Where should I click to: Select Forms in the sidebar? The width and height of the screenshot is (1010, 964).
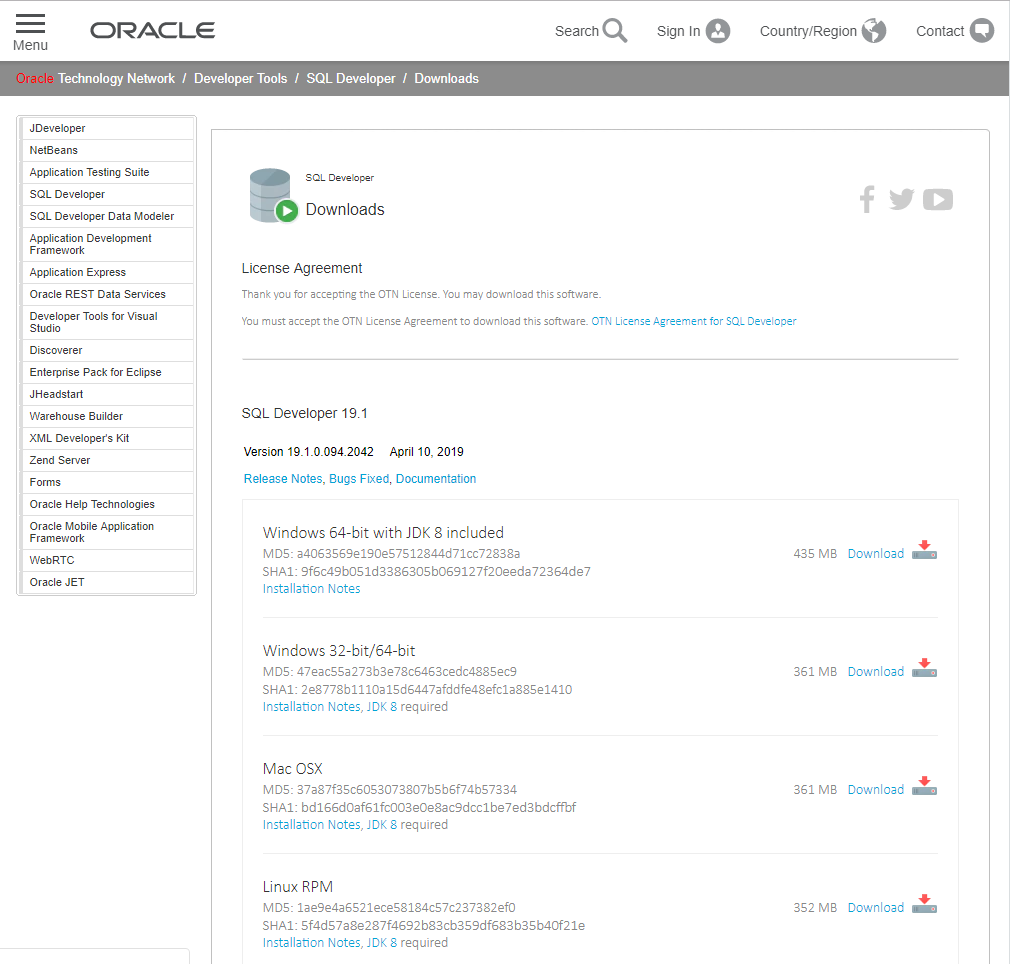click(108, 482)
